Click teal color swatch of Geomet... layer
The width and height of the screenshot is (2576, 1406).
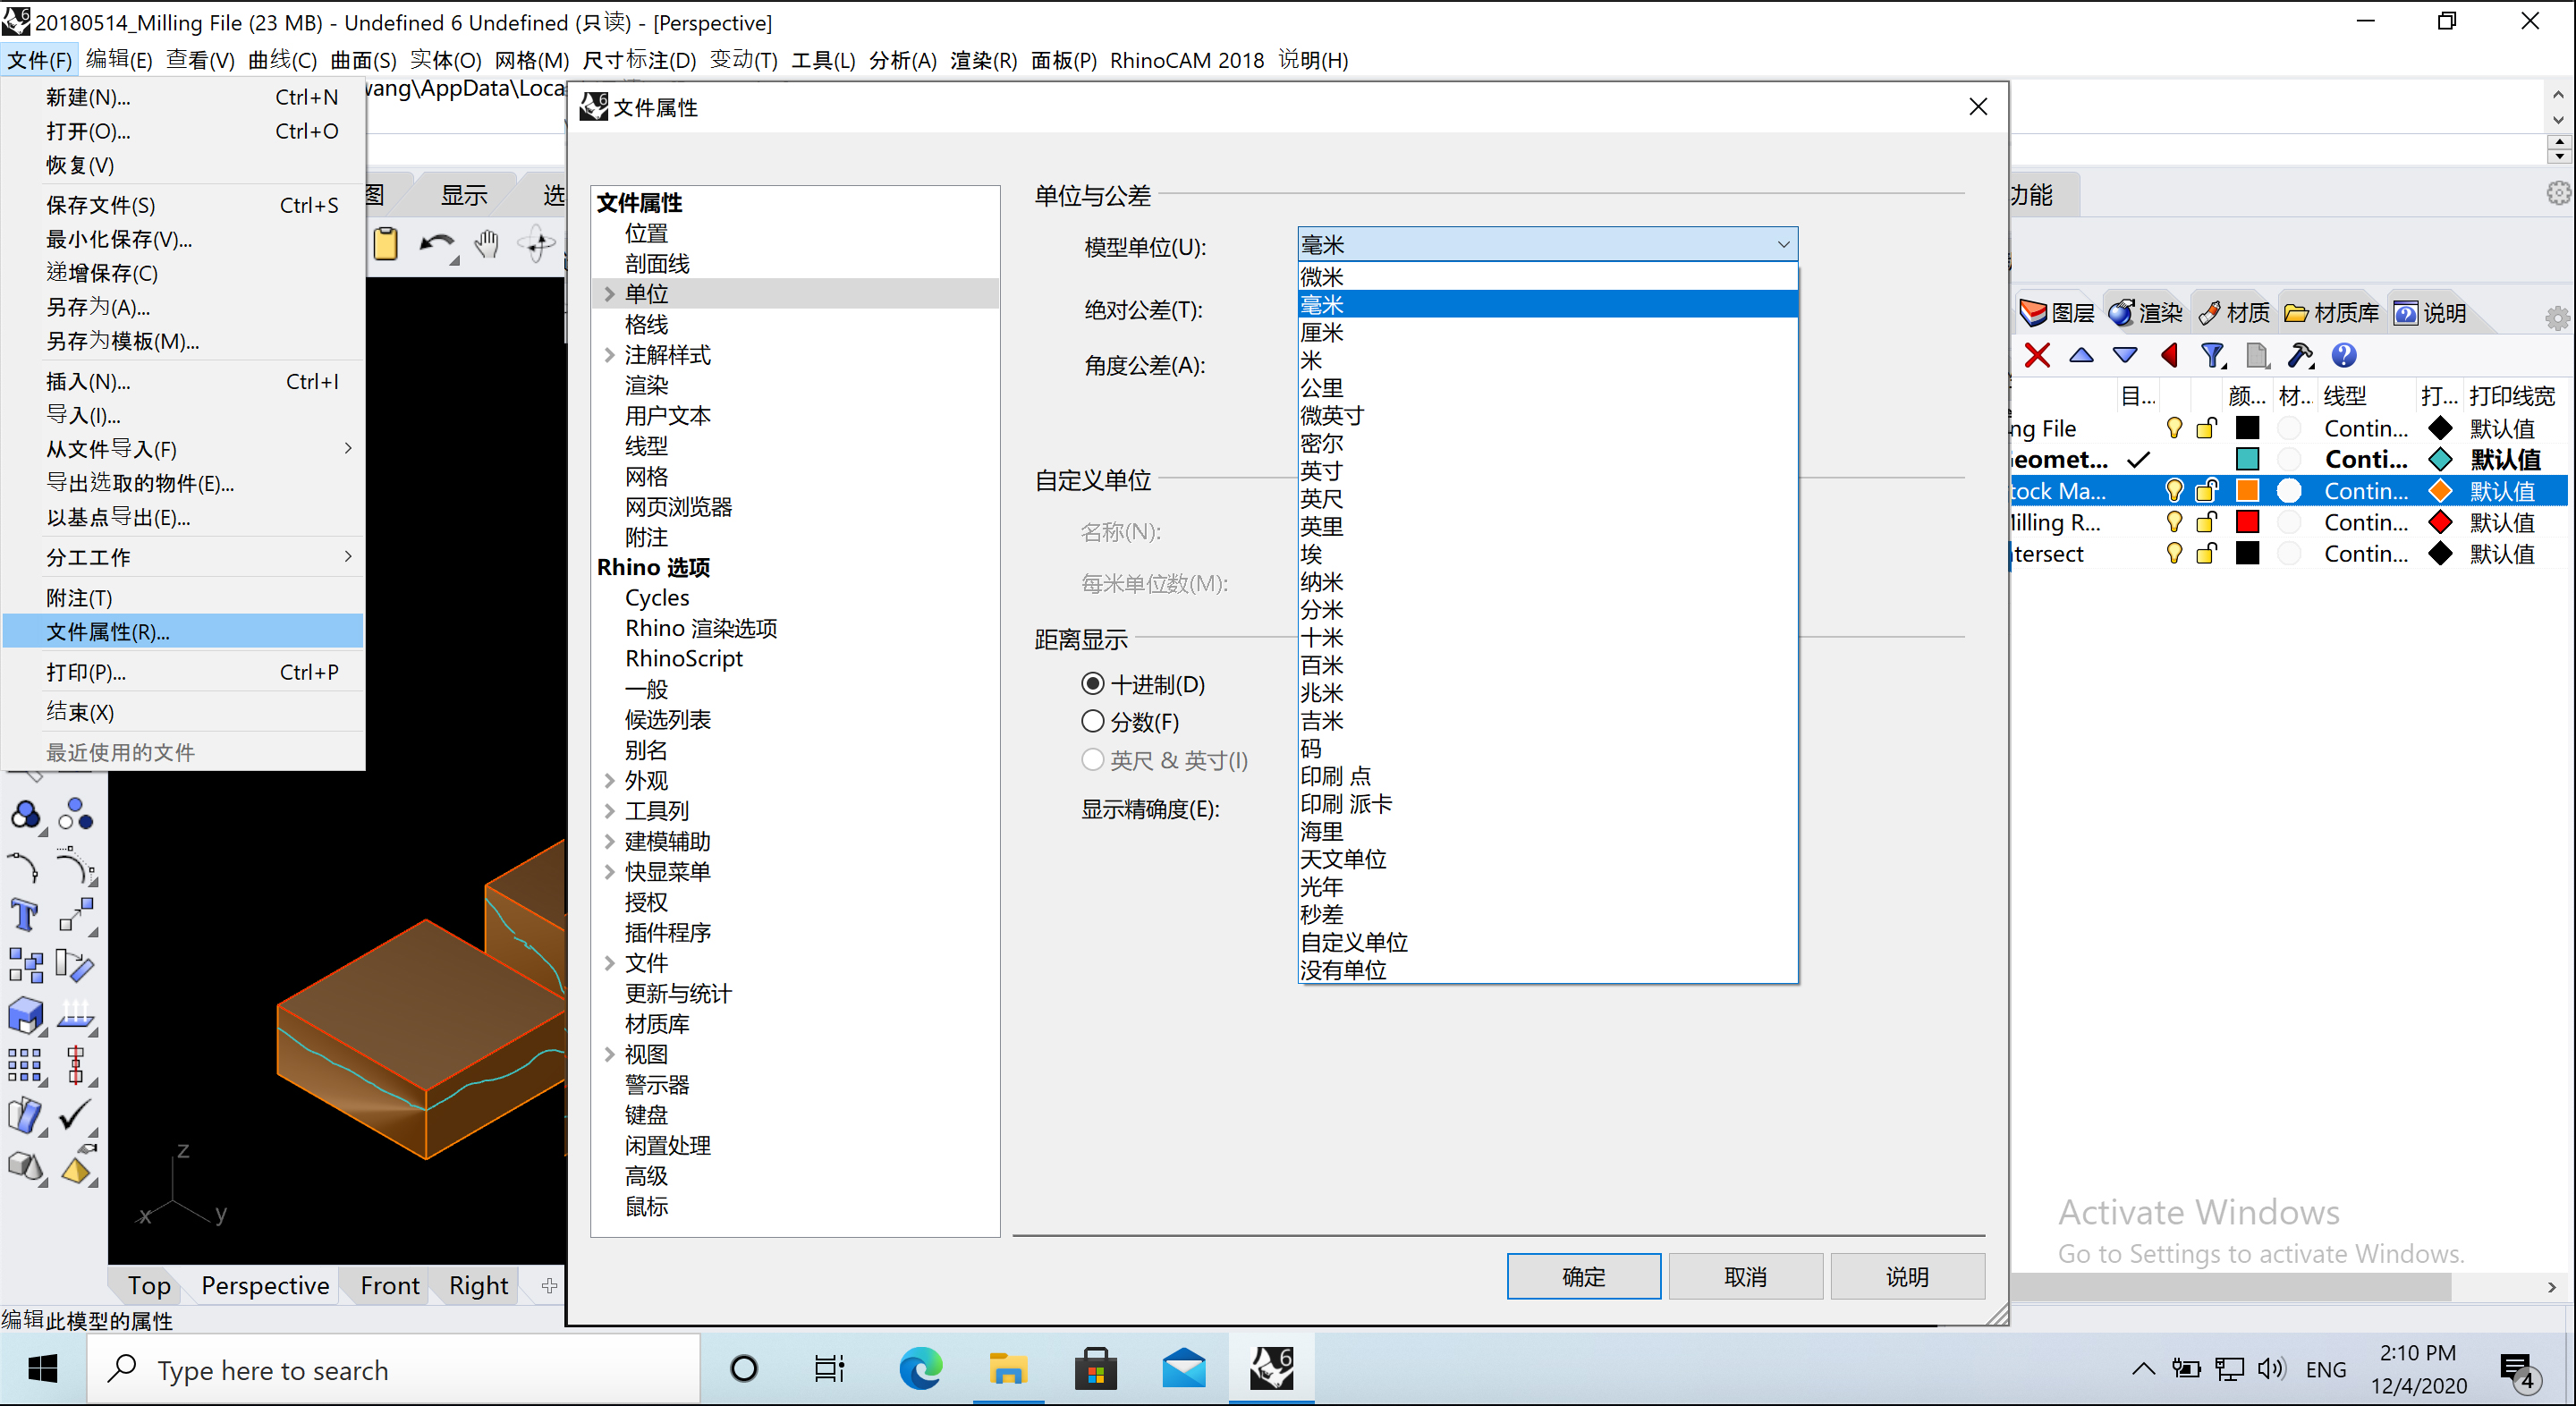pyautogui.click(x=2248, y=459)
